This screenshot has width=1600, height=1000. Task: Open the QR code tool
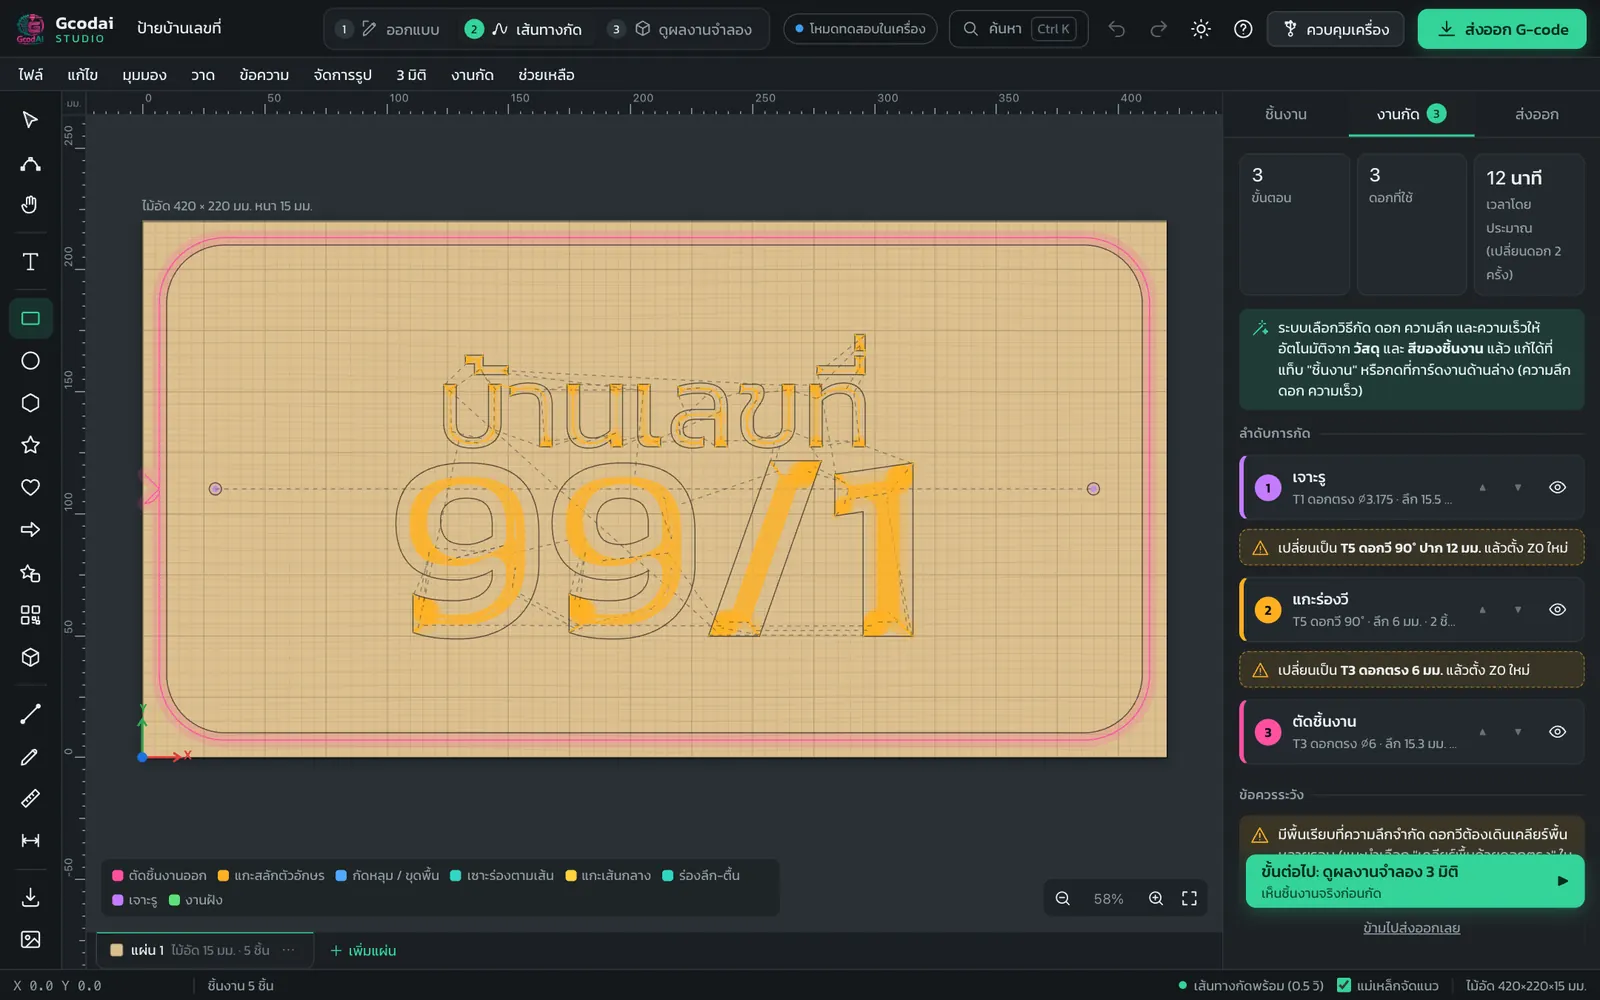30,615
